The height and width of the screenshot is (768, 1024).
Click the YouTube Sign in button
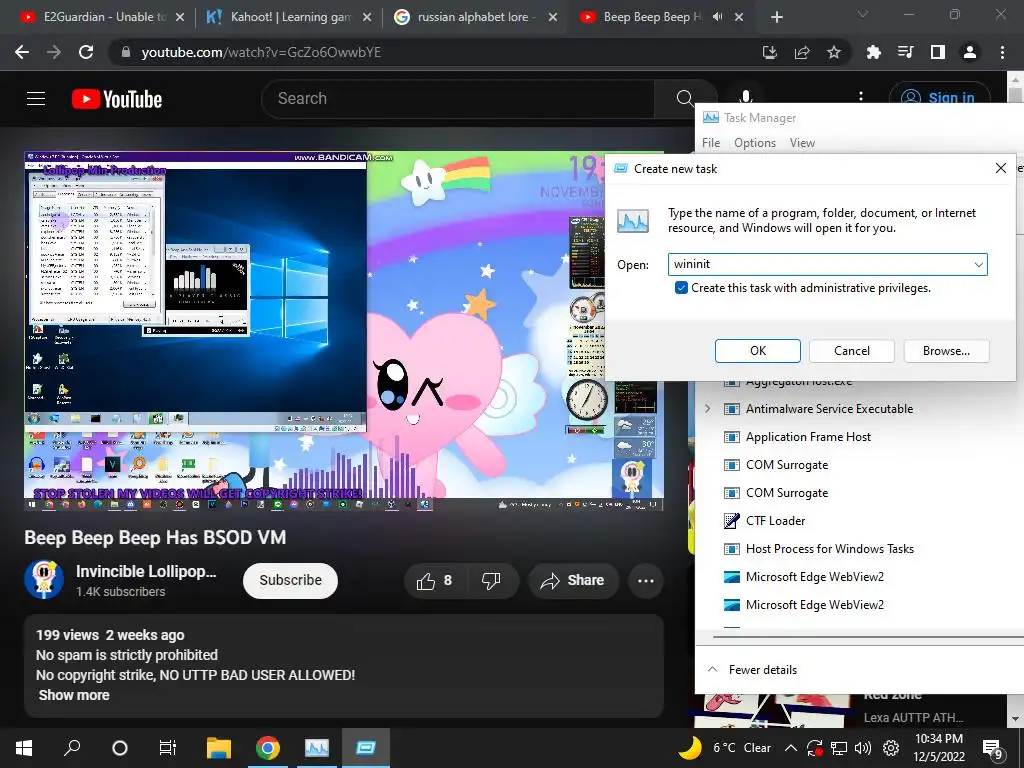[x=939, y=98]
